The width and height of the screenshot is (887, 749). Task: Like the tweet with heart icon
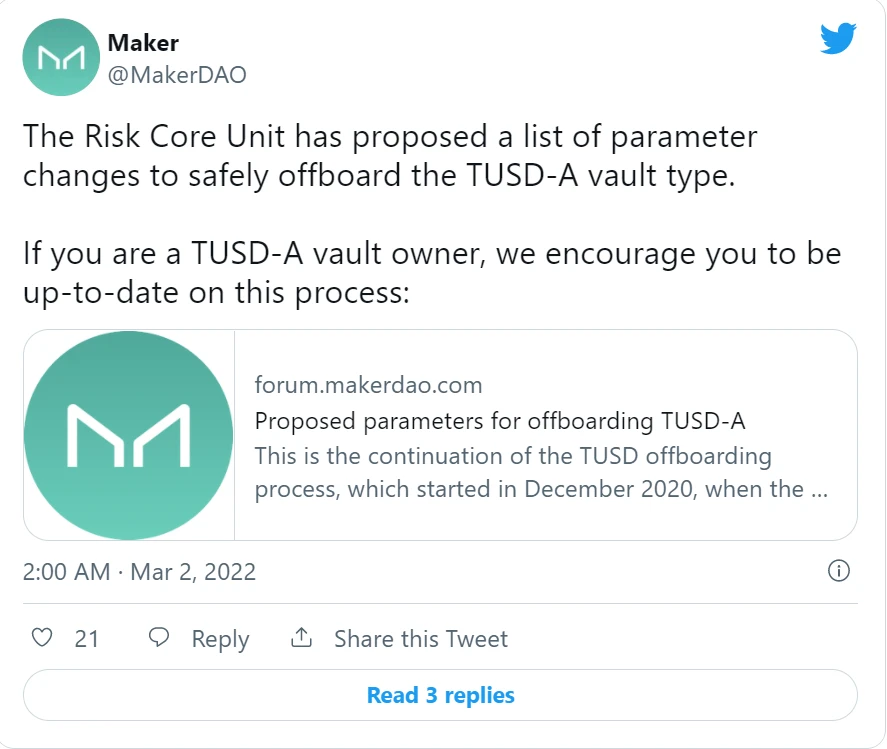42,638
